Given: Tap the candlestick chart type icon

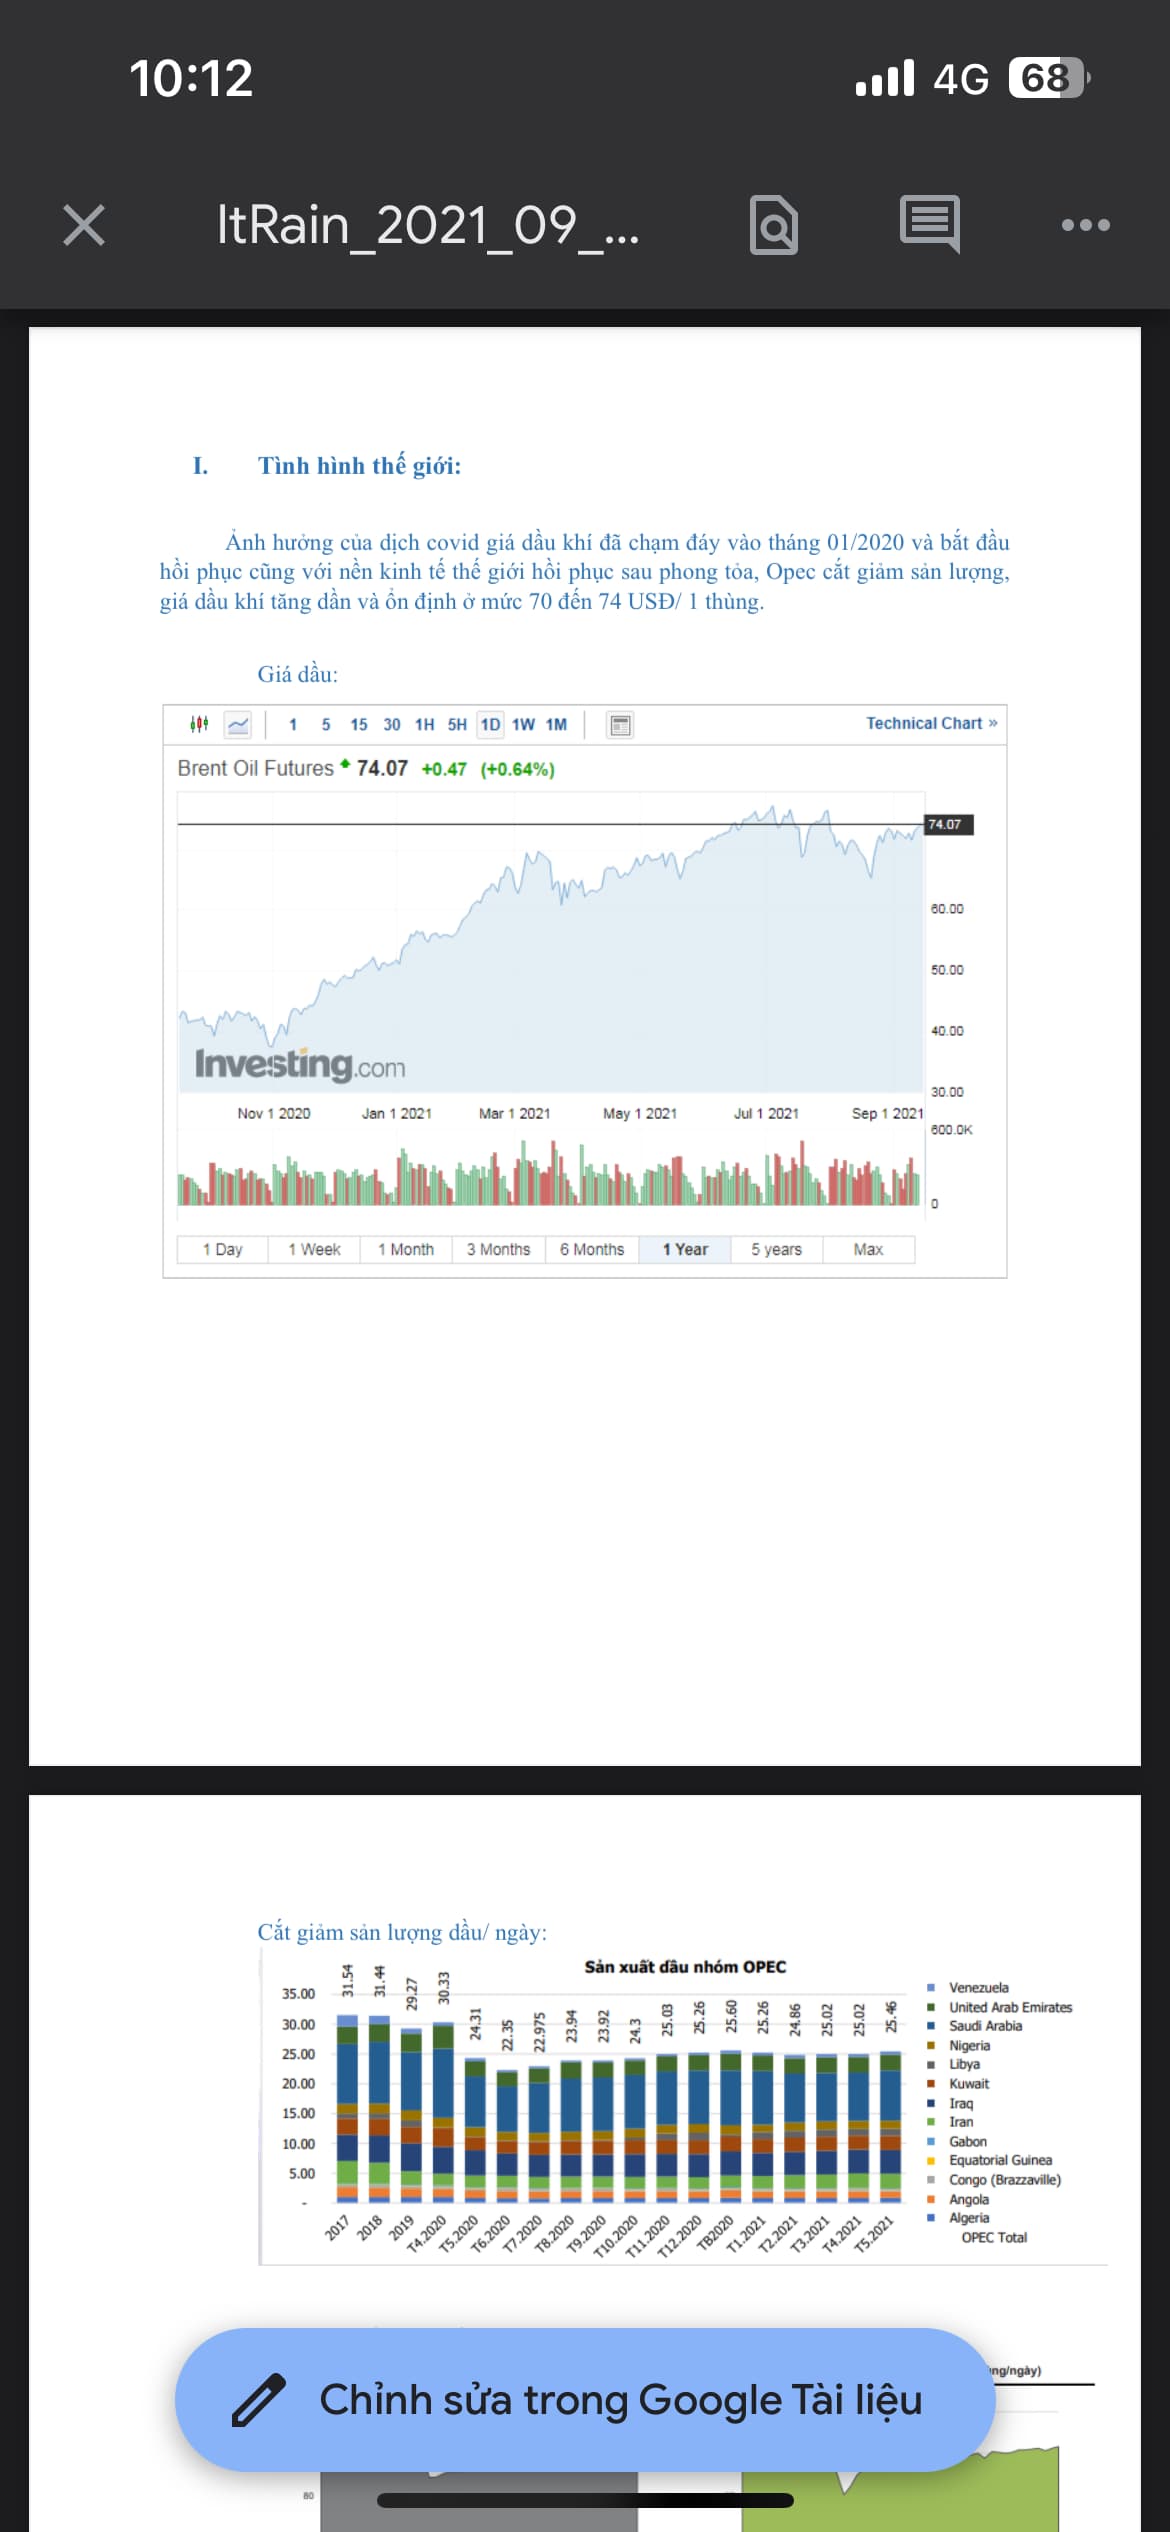Looking at the screenshot, I should 199,724.
